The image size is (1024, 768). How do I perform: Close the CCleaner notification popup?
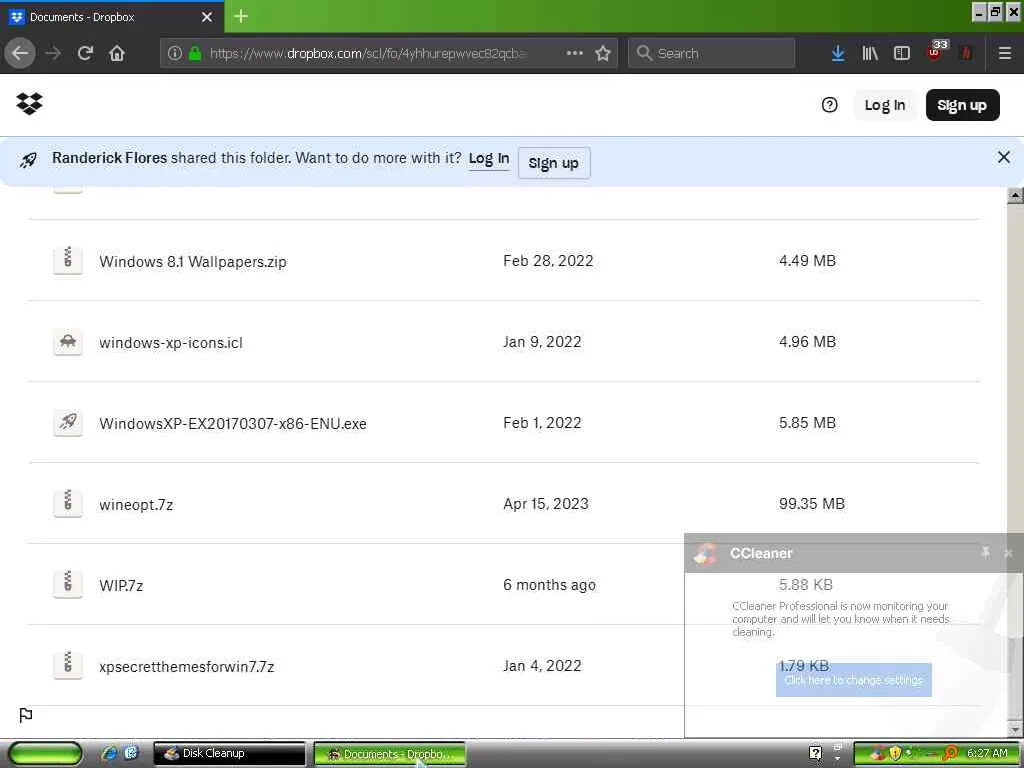[x=1008, y=553]
